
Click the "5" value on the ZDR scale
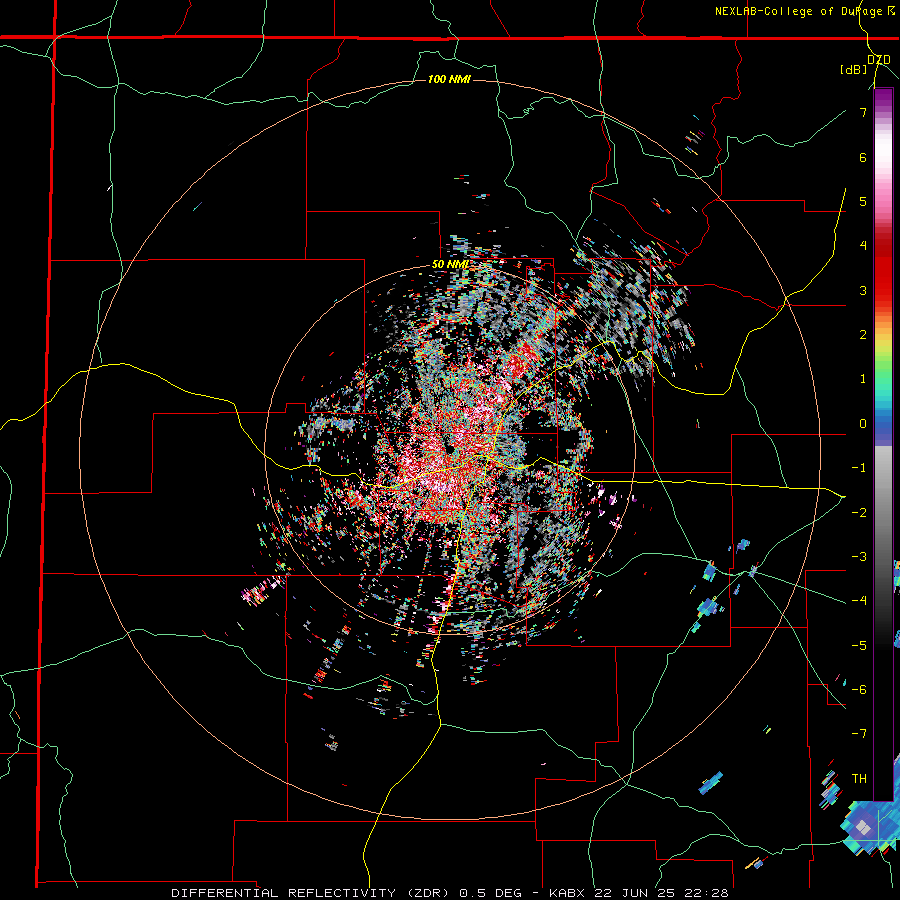(x=863, y=201)
